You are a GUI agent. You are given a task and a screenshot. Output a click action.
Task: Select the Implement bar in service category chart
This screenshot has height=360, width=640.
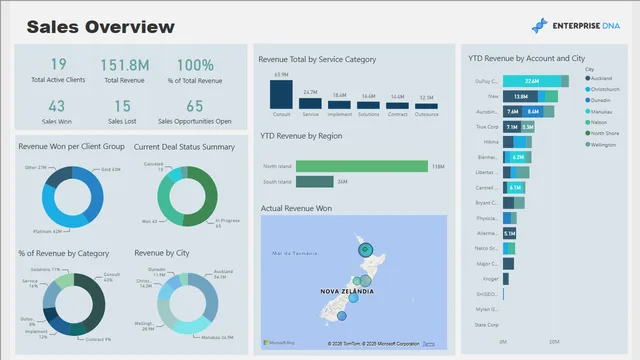point(339,105)
